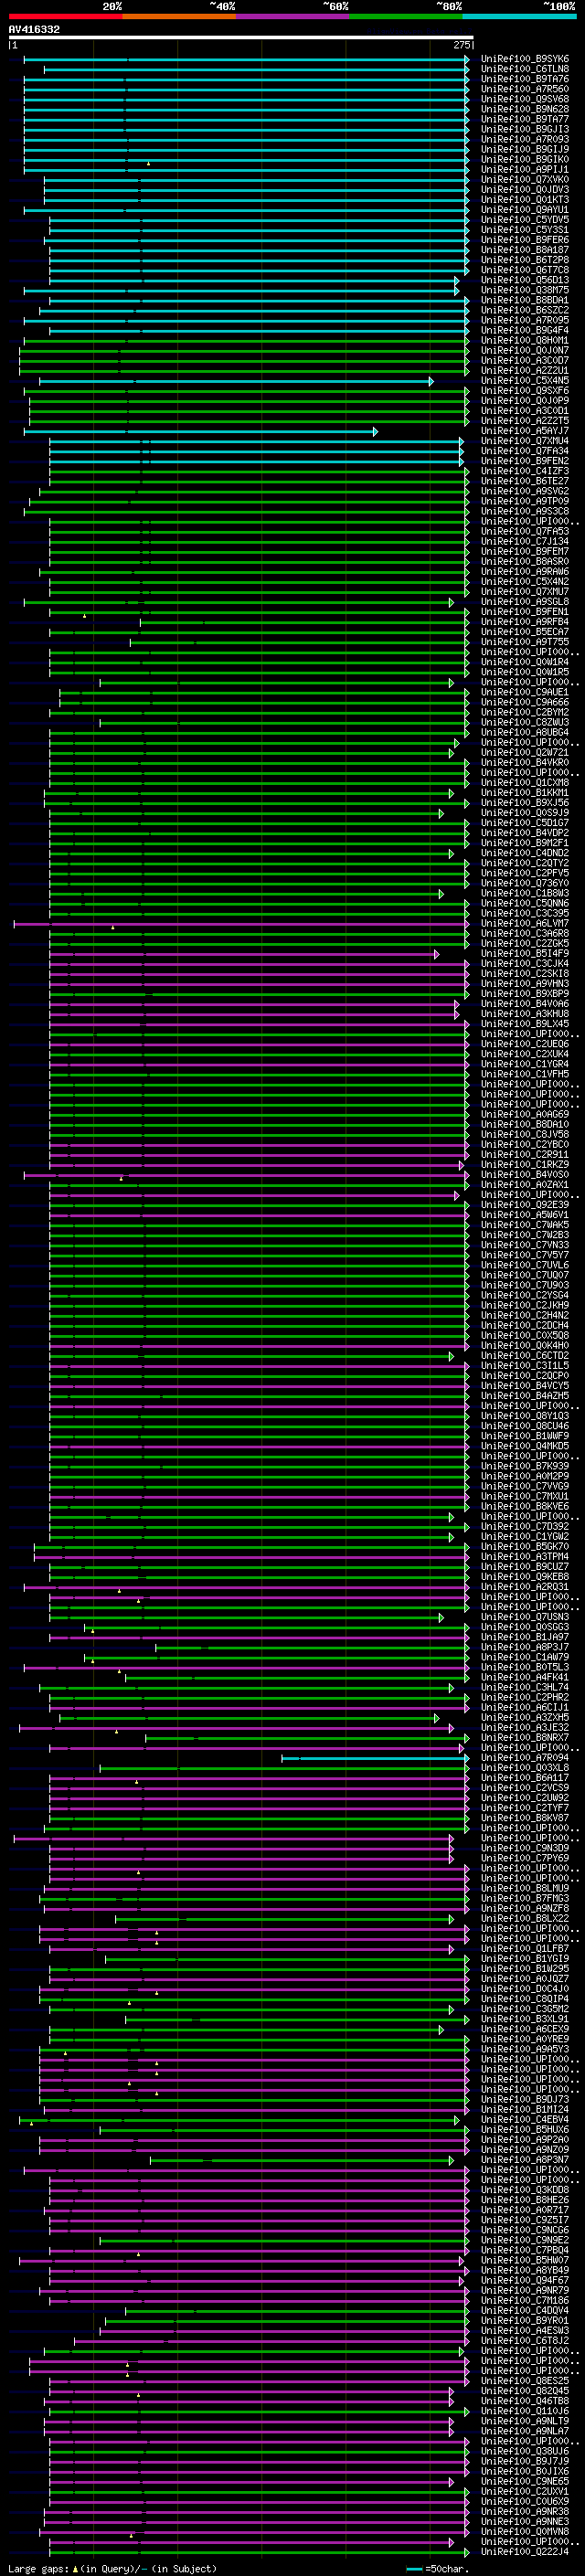Select the UniRef100_A3ZXH5 label
Screen dimensions: 585x2576
[x=524, y=1718]
